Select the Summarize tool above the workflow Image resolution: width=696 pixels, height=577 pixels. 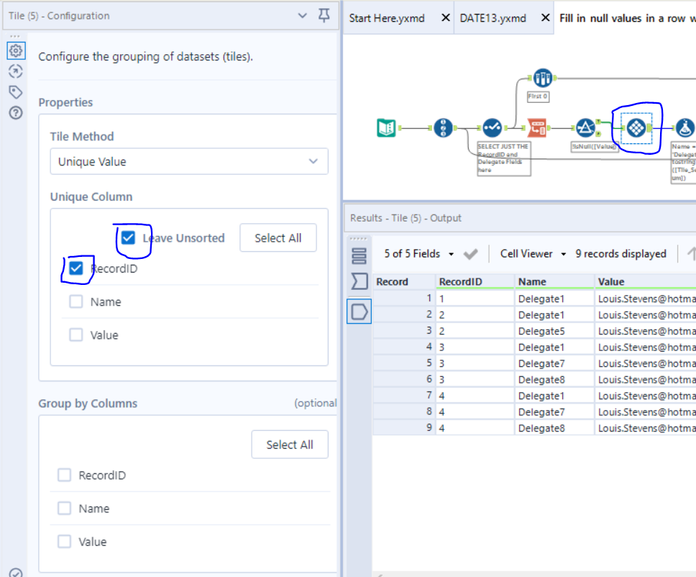click(x=542, y=78)
